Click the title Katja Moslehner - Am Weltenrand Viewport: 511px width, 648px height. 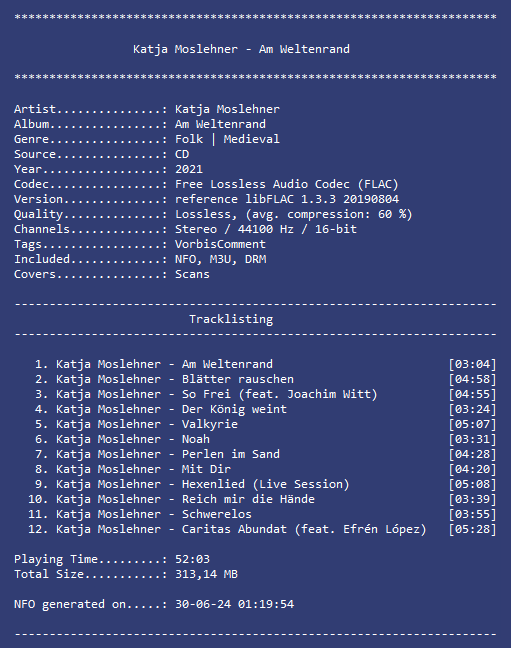coord(241,49)
